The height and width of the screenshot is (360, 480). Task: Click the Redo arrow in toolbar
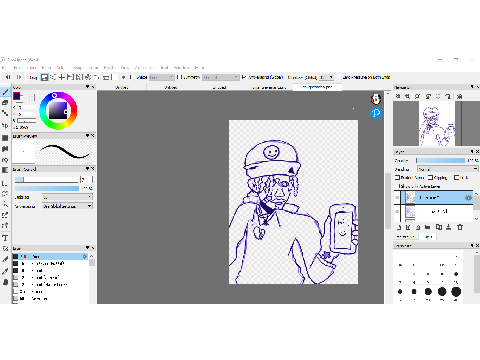tap(19, 77)
